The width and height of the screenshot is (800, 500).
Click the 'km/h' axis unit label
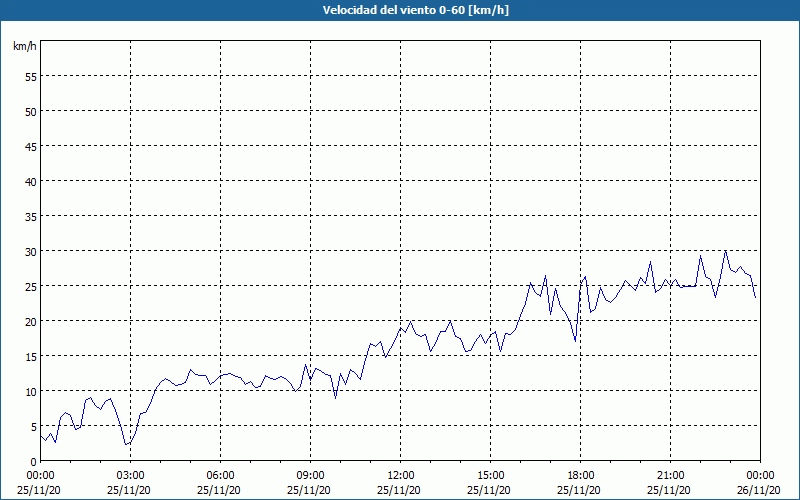pos(24,46)
